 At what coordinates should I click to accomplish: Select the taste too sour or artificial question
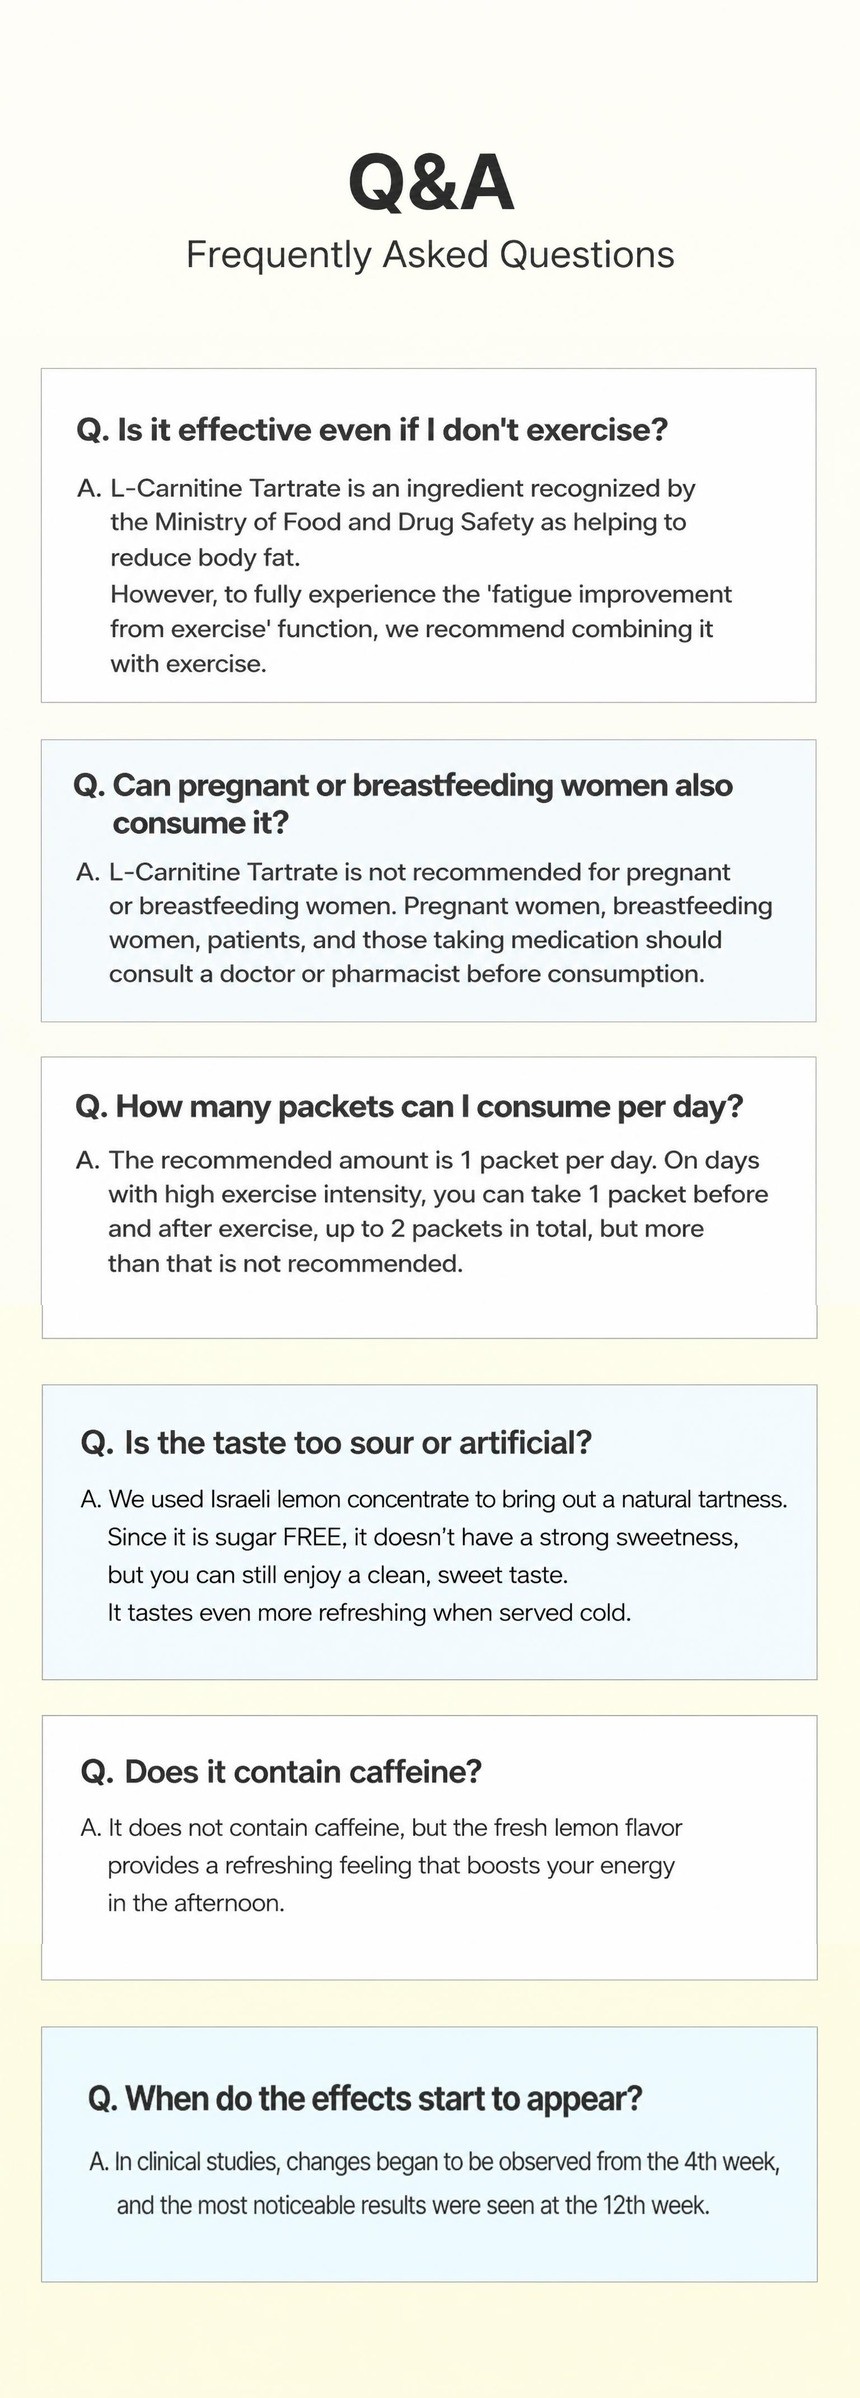point(337,1442)
